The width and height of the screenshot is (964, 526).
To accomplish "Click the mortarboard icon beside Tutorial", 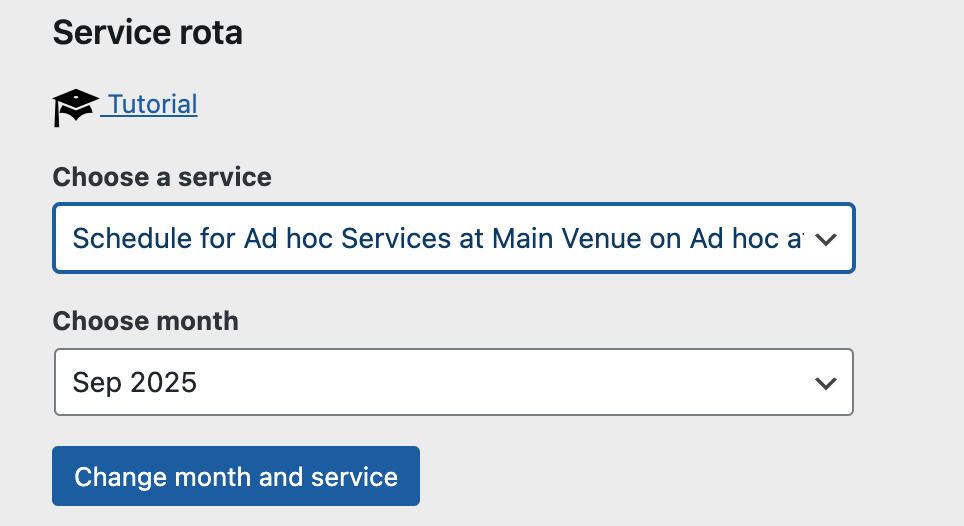I will [75, 106].
